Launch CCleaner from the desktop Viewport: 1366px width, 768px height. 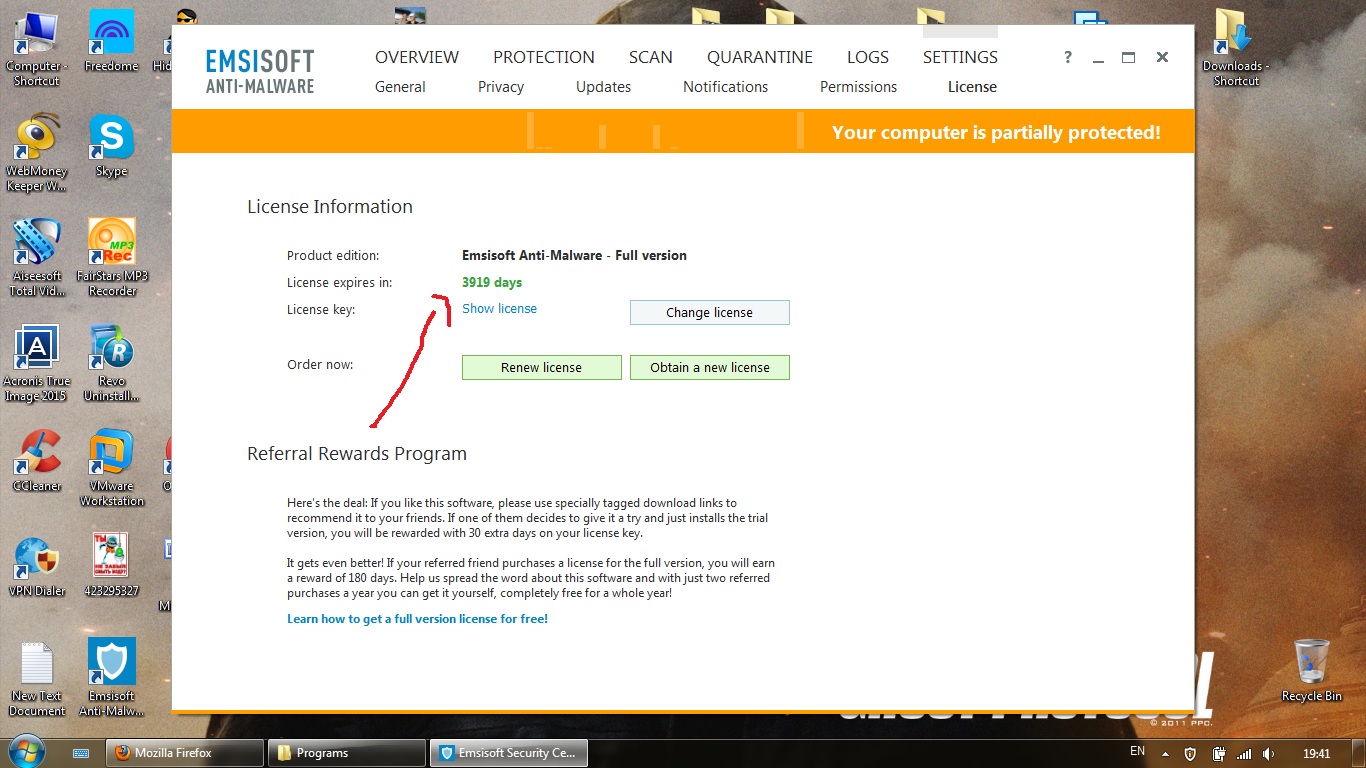[37, 461]
